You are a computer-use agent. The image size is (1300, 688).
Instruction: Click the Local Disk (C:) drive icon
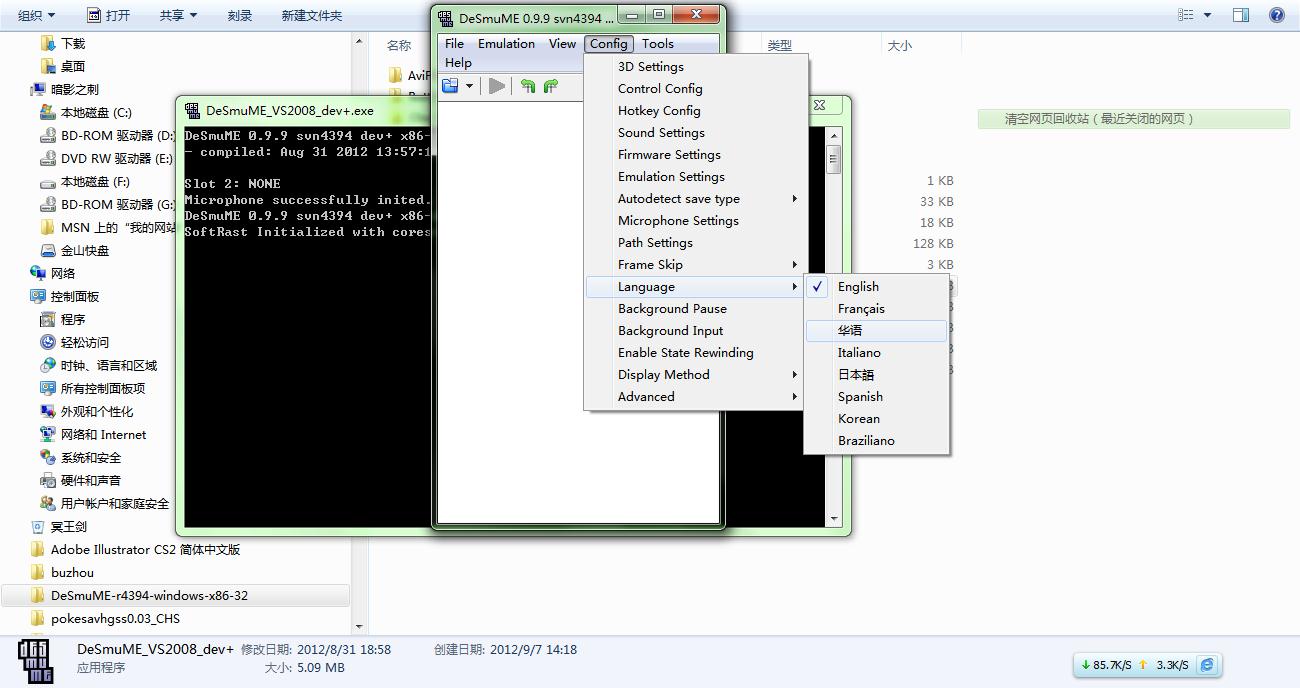pyautogui.click(x=47, y=113)
